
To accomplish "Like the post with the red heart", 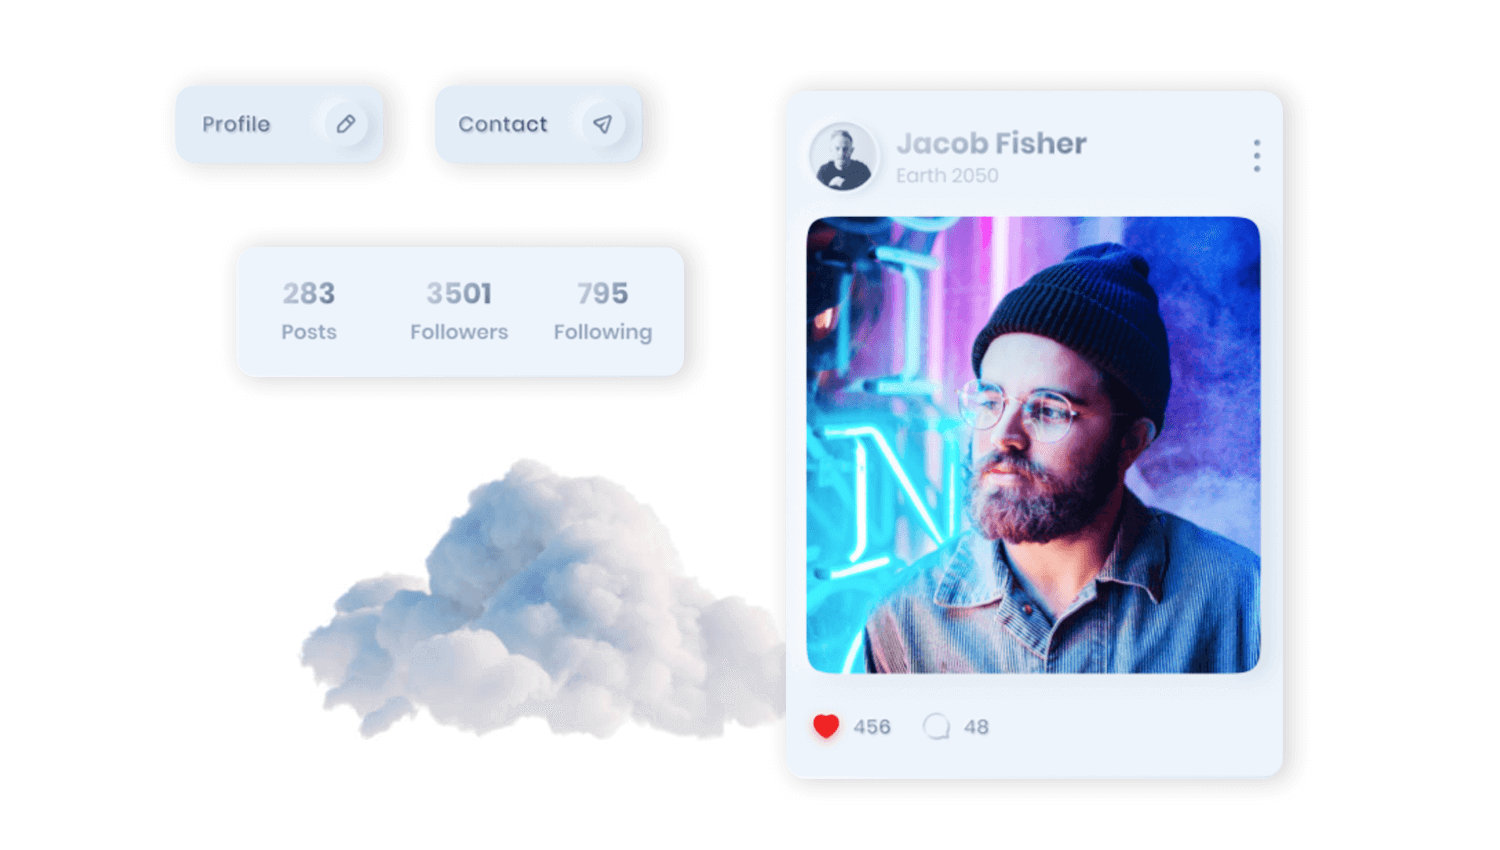I will pyautogui.click(x=826, y=726).
